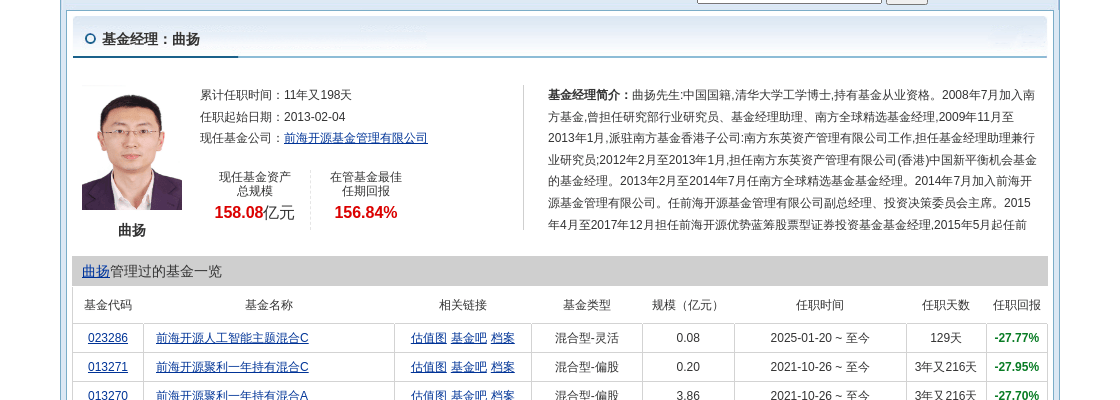Open 档案 for fund 013271
The image size is (1120, 400).
tap(503, 367)
